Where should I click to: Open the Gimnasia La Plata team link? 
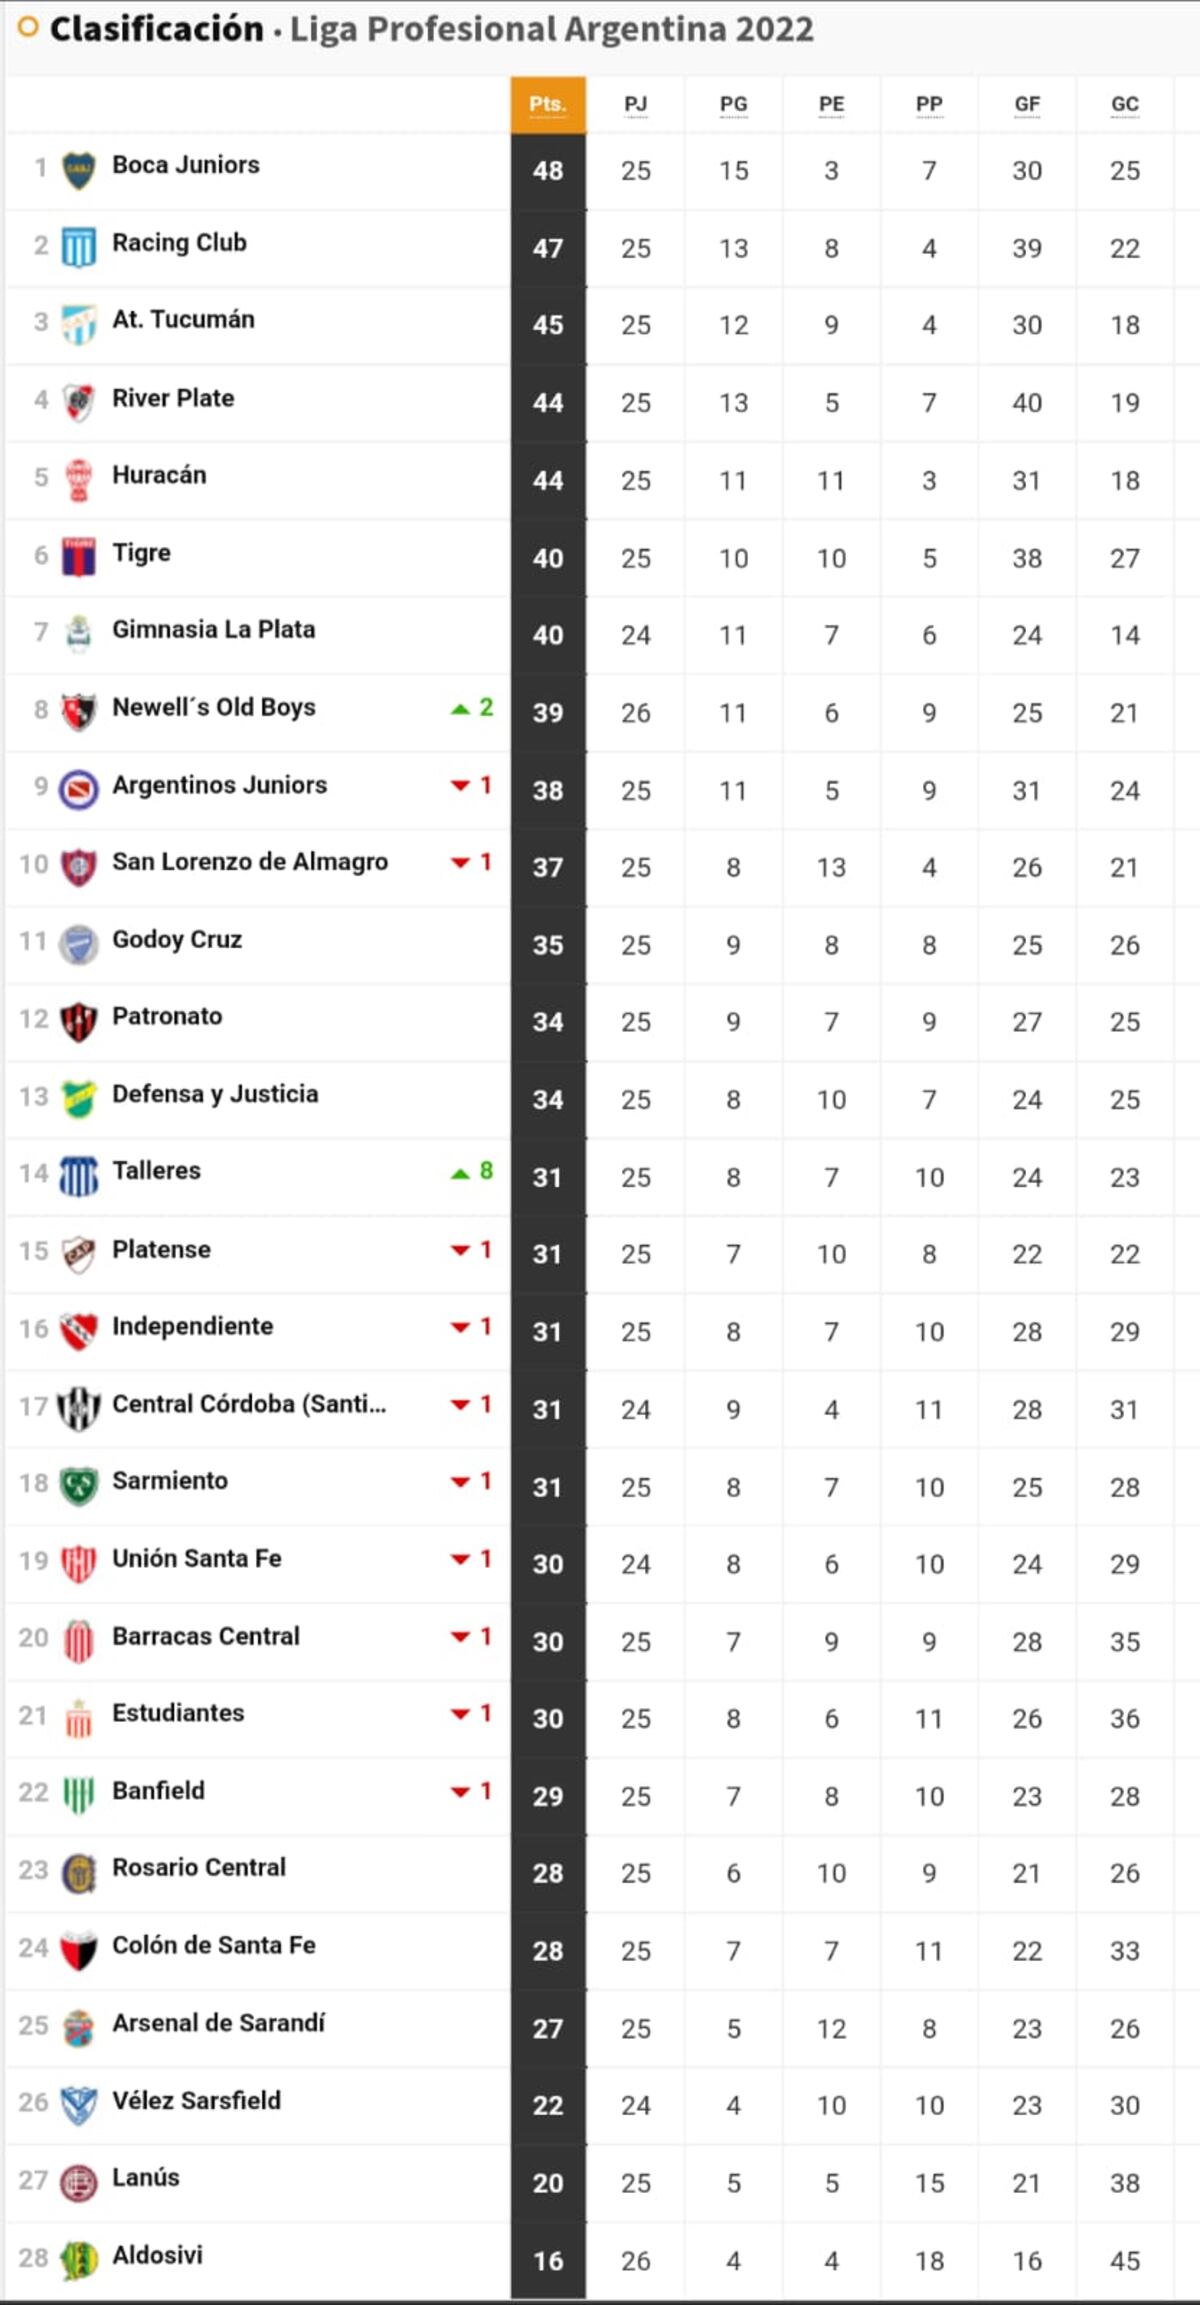pyautogui.click(x=213, y=629)
